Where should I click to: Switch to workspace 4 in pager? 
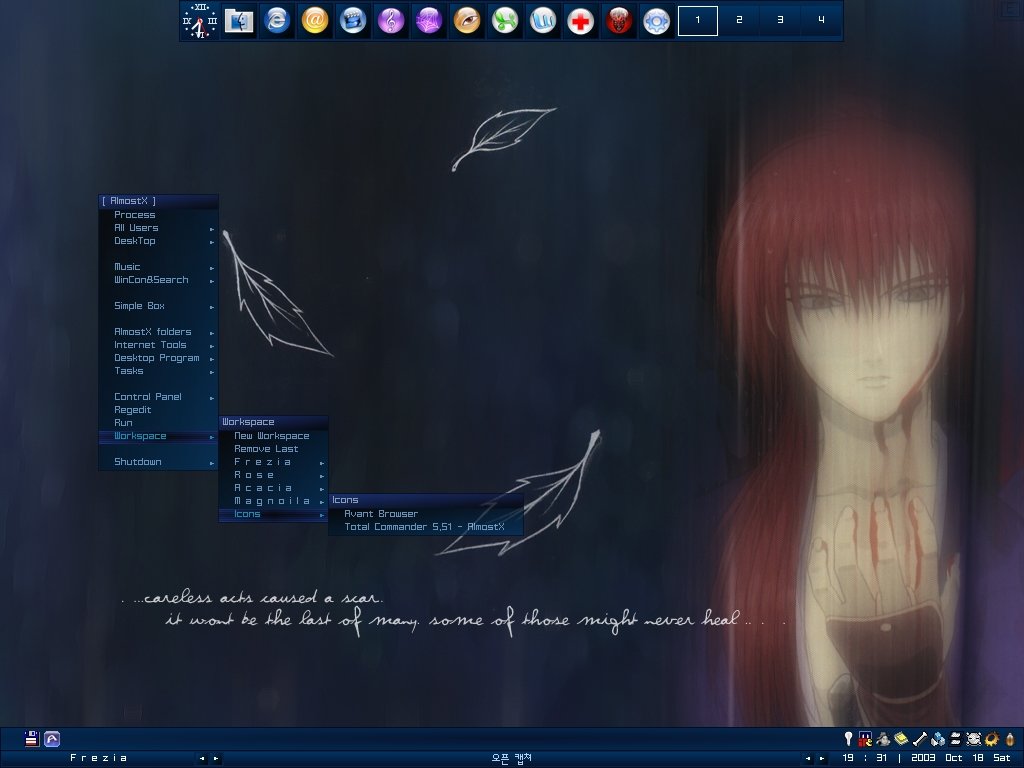pyautogui.click(x=821, y=20)
